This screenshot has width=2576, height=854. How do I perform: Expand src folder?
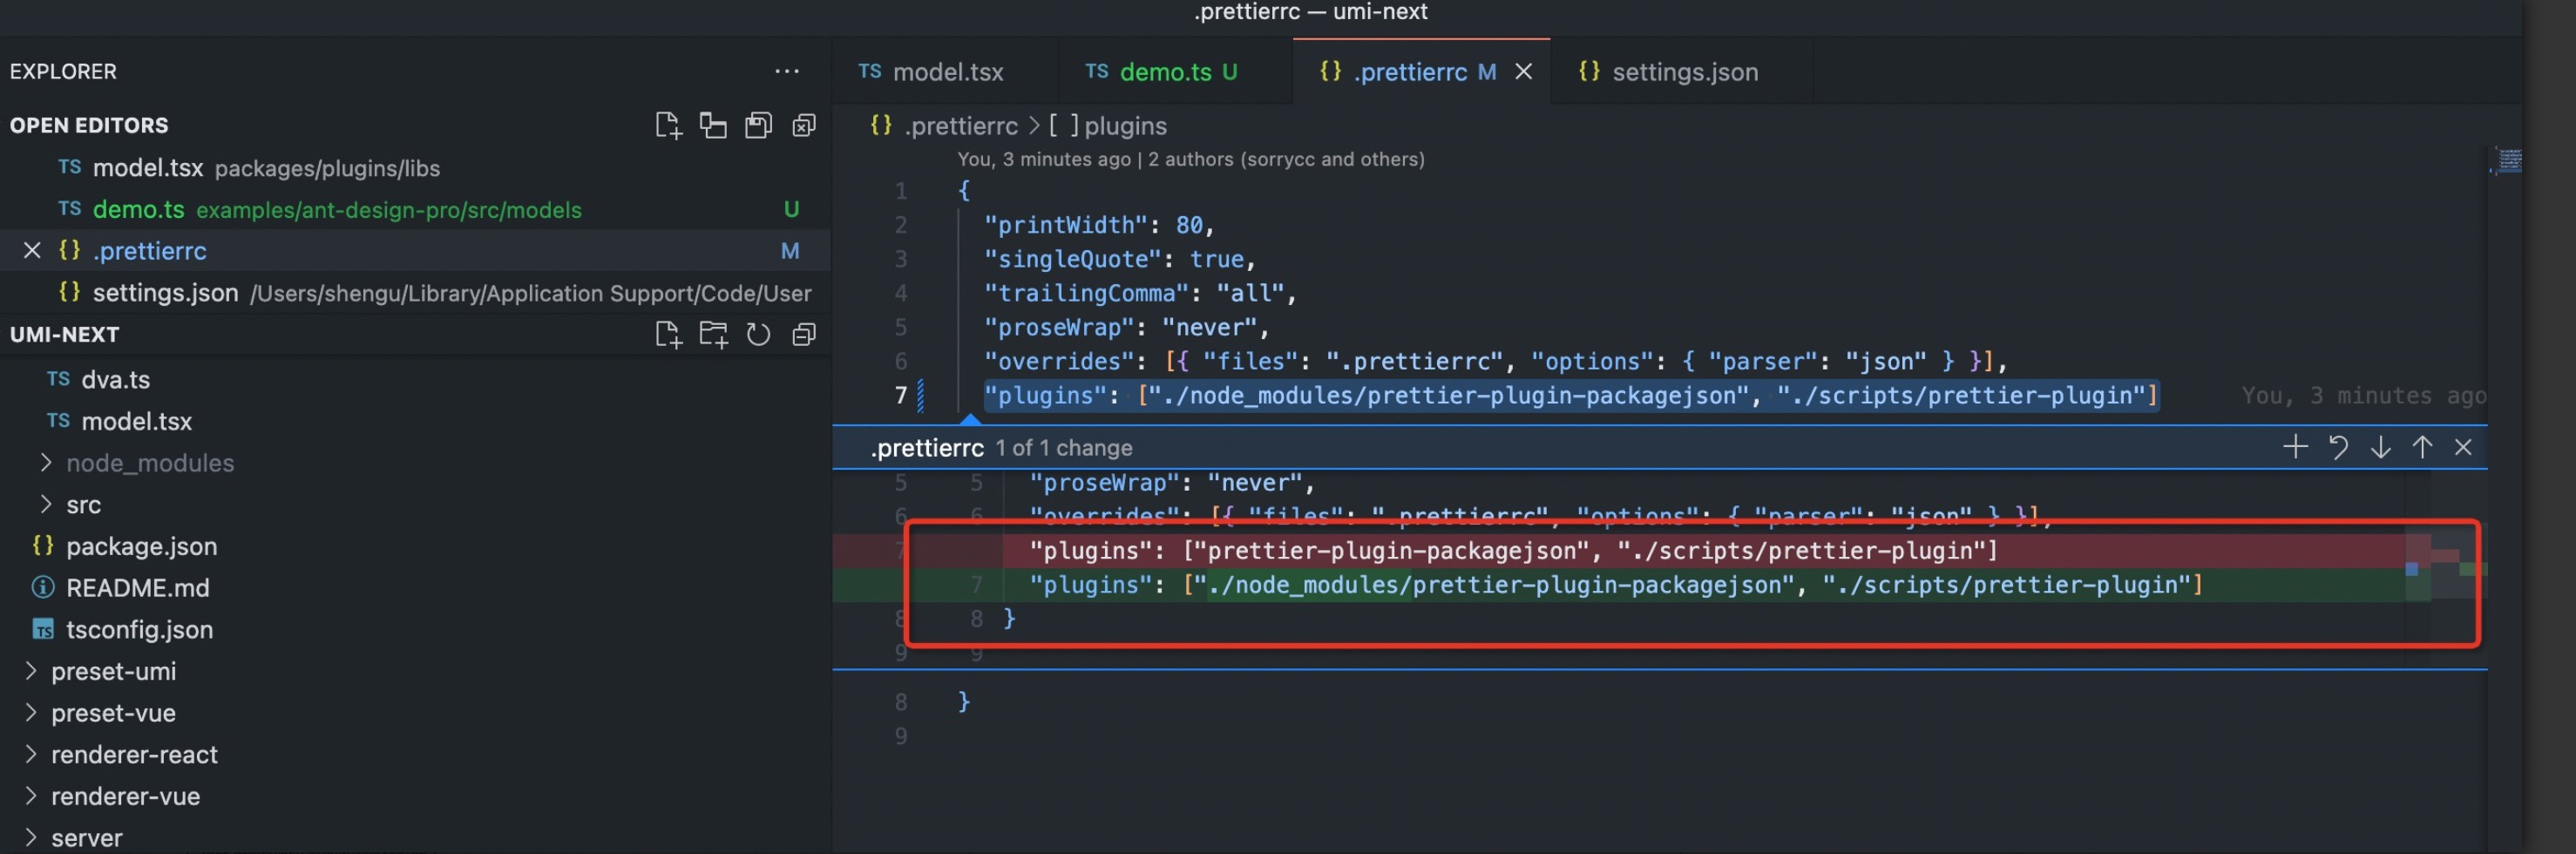click(x=45, y=504)
